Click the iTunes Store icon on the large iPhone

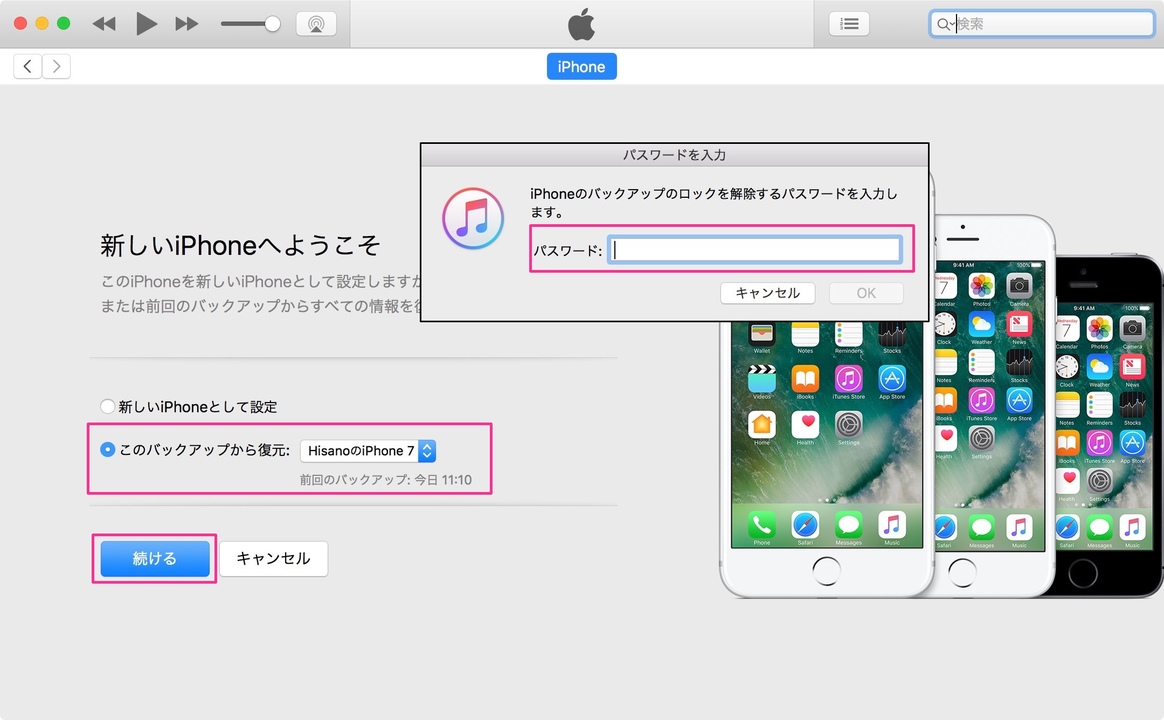click(849, 379)
